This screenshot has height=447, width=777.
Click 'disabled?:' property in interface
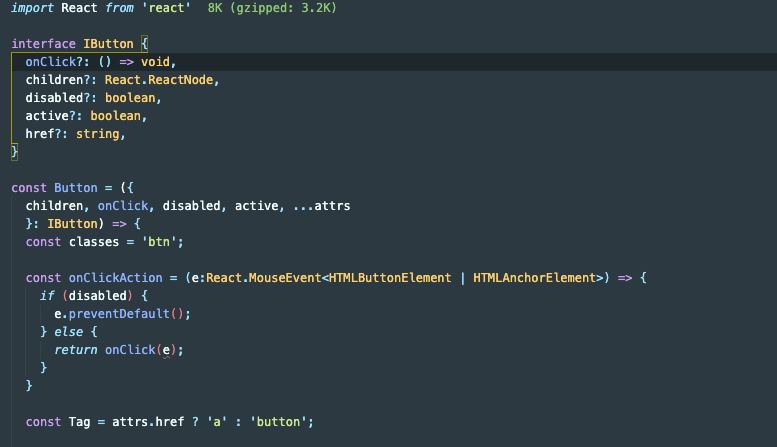pyautogui.click(x=61, y=98)
